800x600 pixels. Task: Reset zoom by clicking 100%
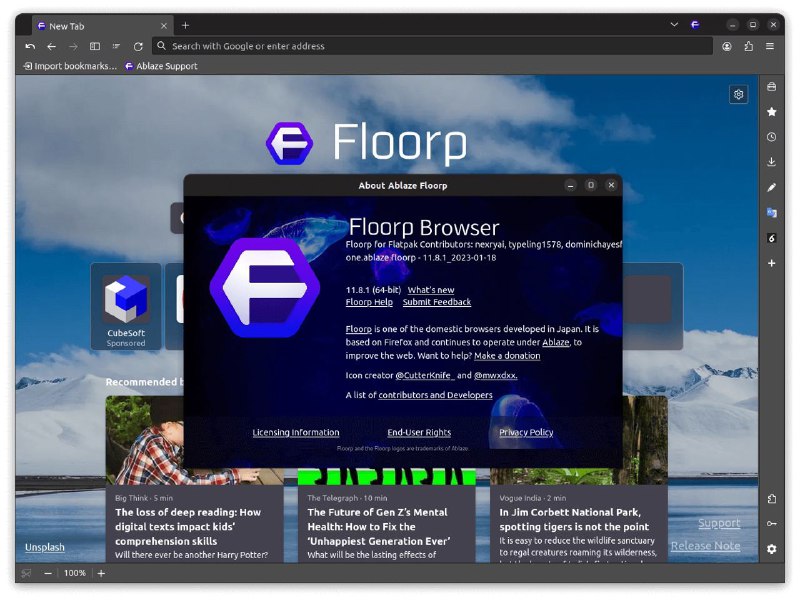coord(74,573)
